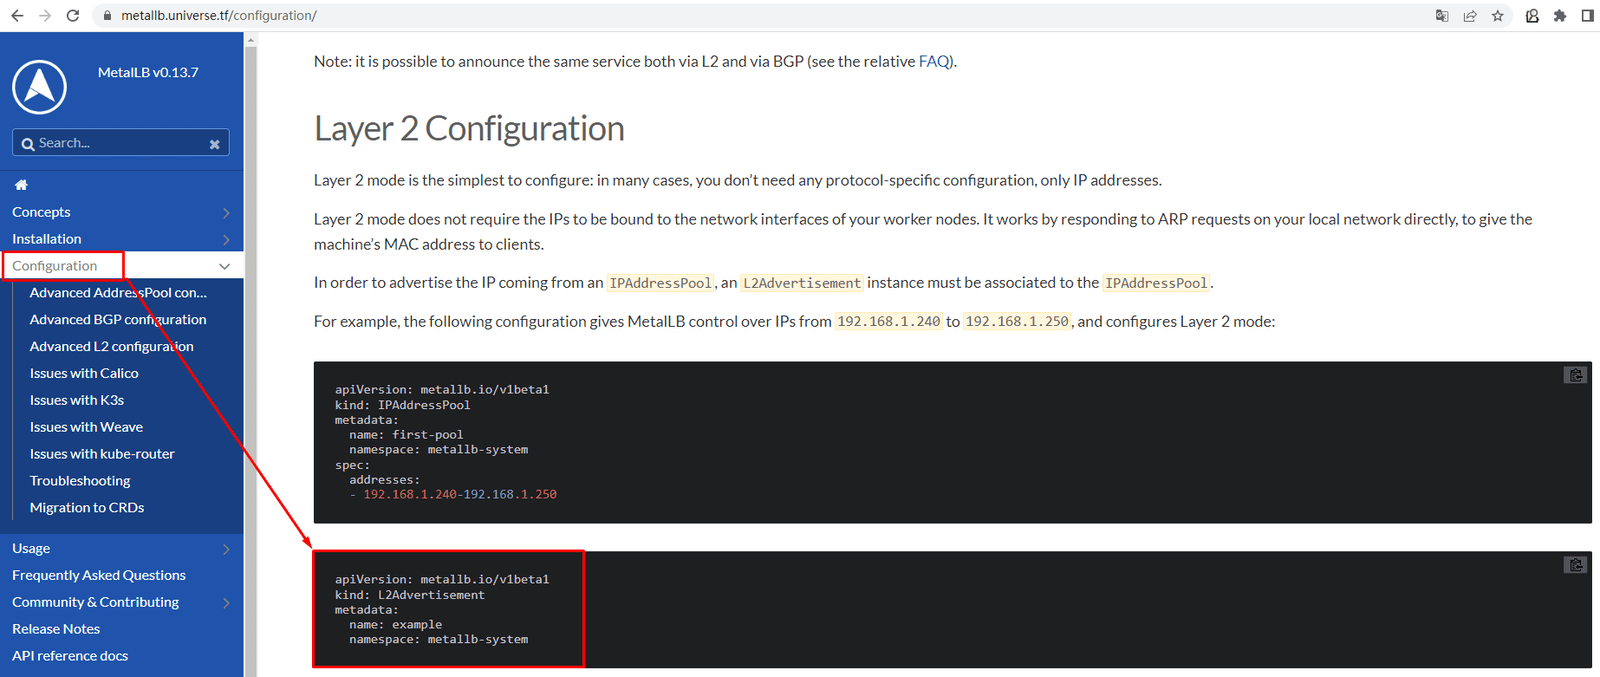
Task: Open Issues with Calico page
Action: click(84, 373)
